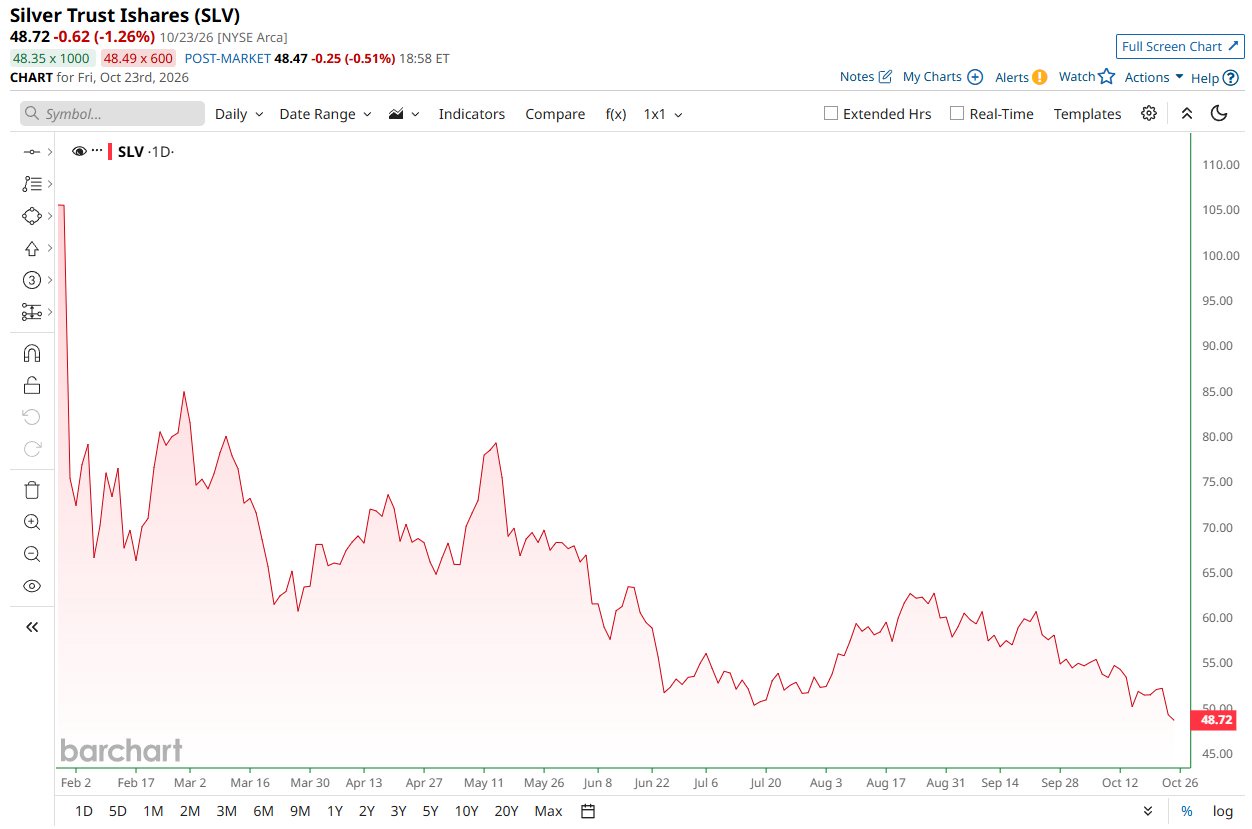
Task: Open the Alerts bell link
Action: click(1021, 77)
